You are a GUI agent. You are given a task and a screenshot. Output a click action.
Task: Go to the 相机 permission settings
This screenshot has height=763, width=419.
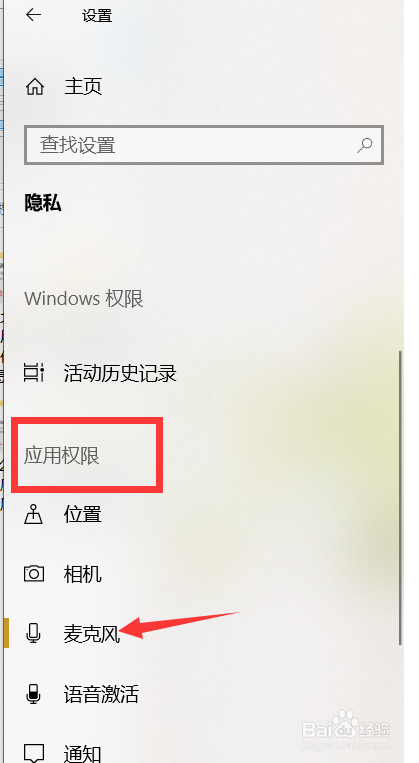(83, 574)
